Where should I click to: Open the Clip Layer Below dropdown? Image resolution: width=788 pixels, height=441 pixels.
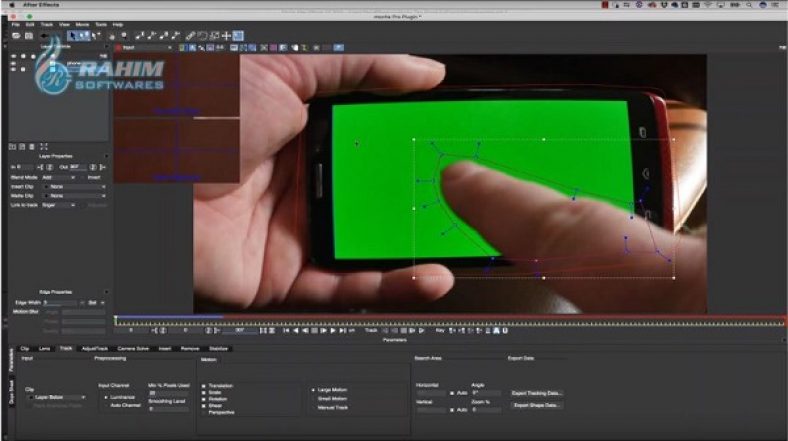[x=57, y=397]
